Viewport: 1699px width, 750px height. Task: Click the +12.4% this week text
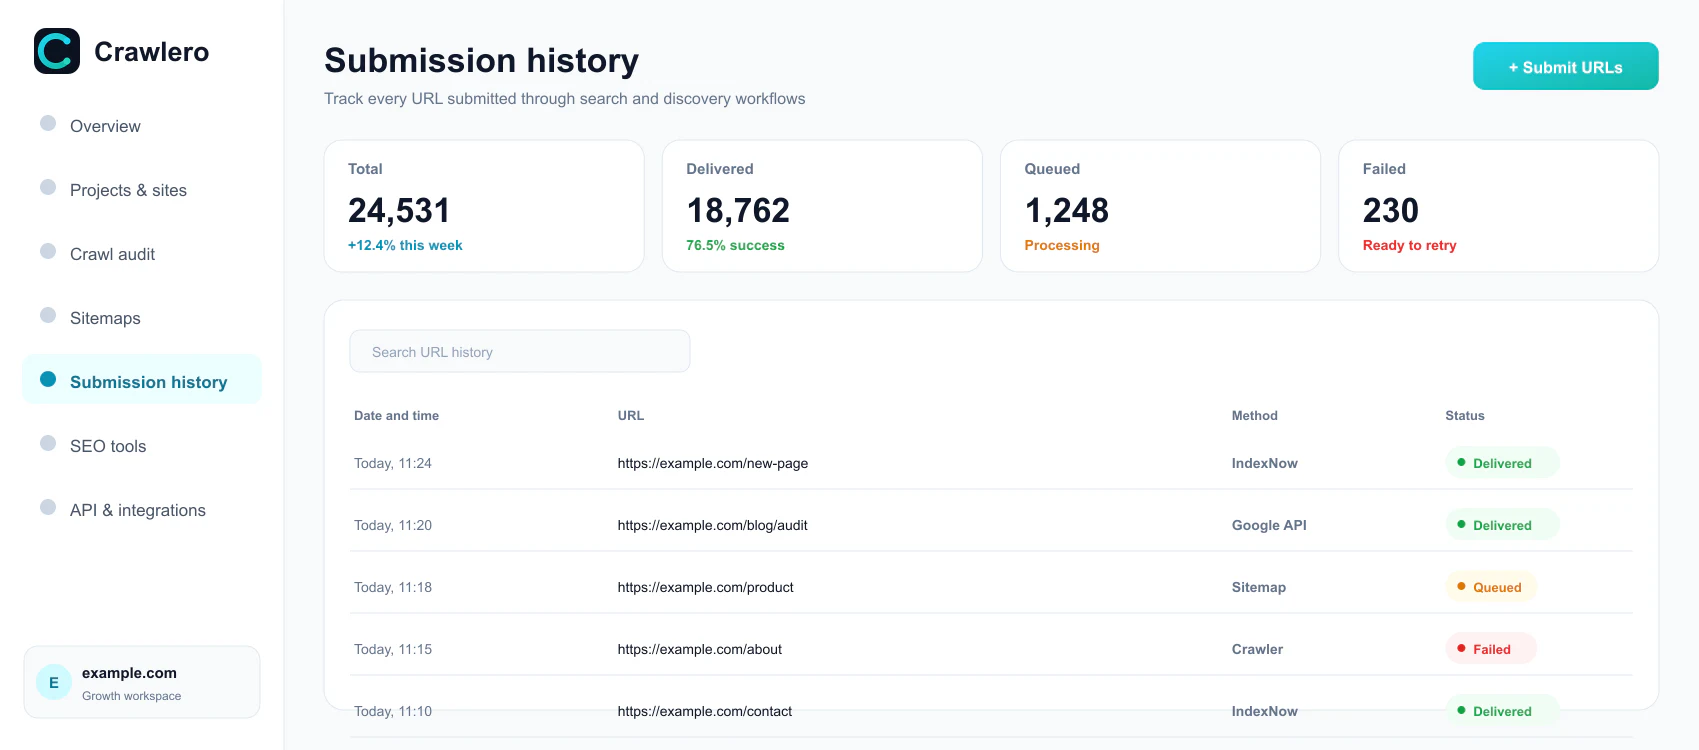coord(405,245)
